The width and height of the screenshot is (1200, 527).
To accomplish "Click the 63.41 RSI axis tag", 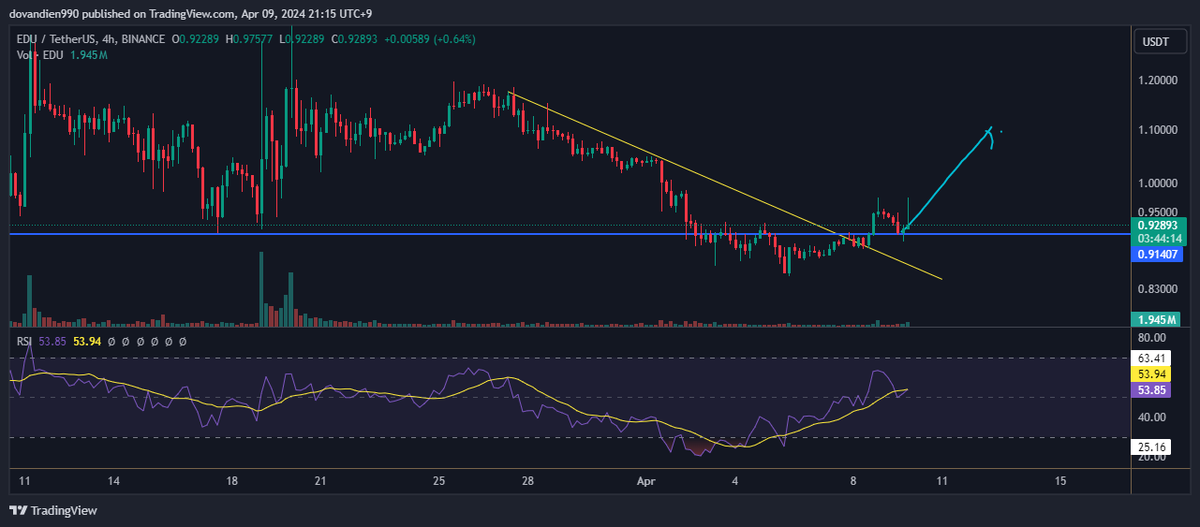I will 1149,358.
